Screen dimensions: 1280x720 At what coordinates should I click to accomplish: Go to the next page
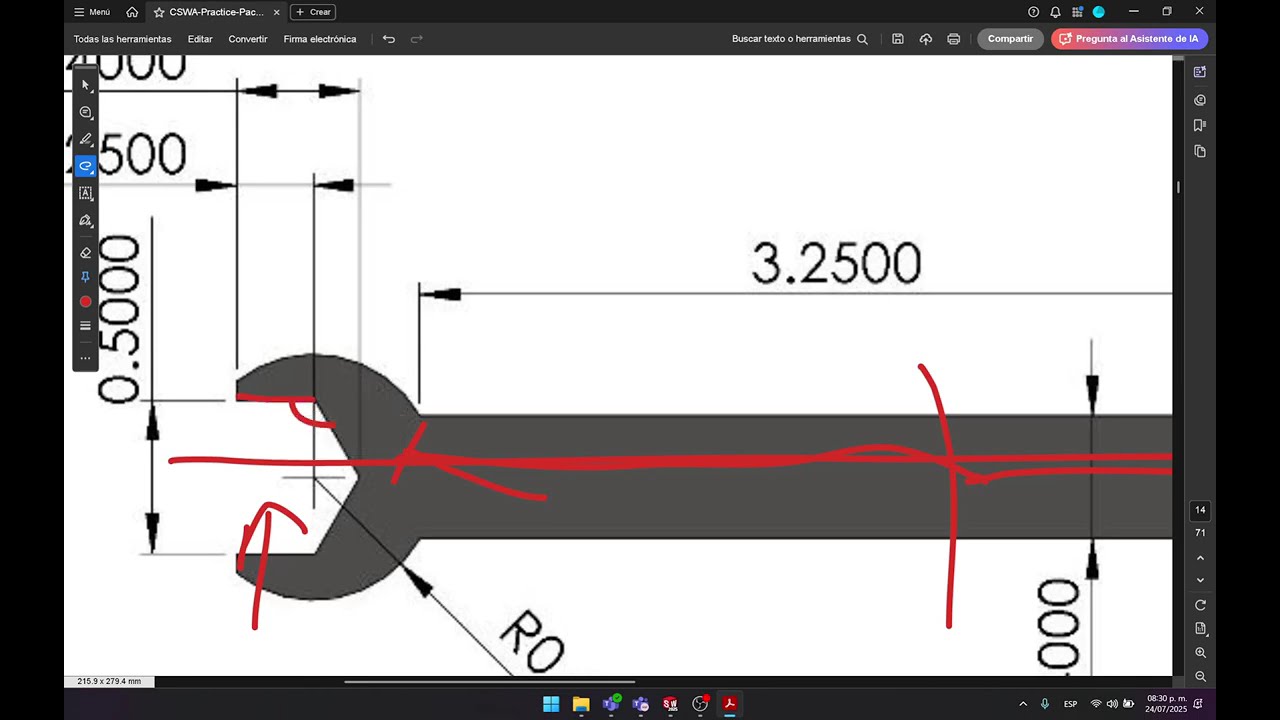(x=1200, y=580)
